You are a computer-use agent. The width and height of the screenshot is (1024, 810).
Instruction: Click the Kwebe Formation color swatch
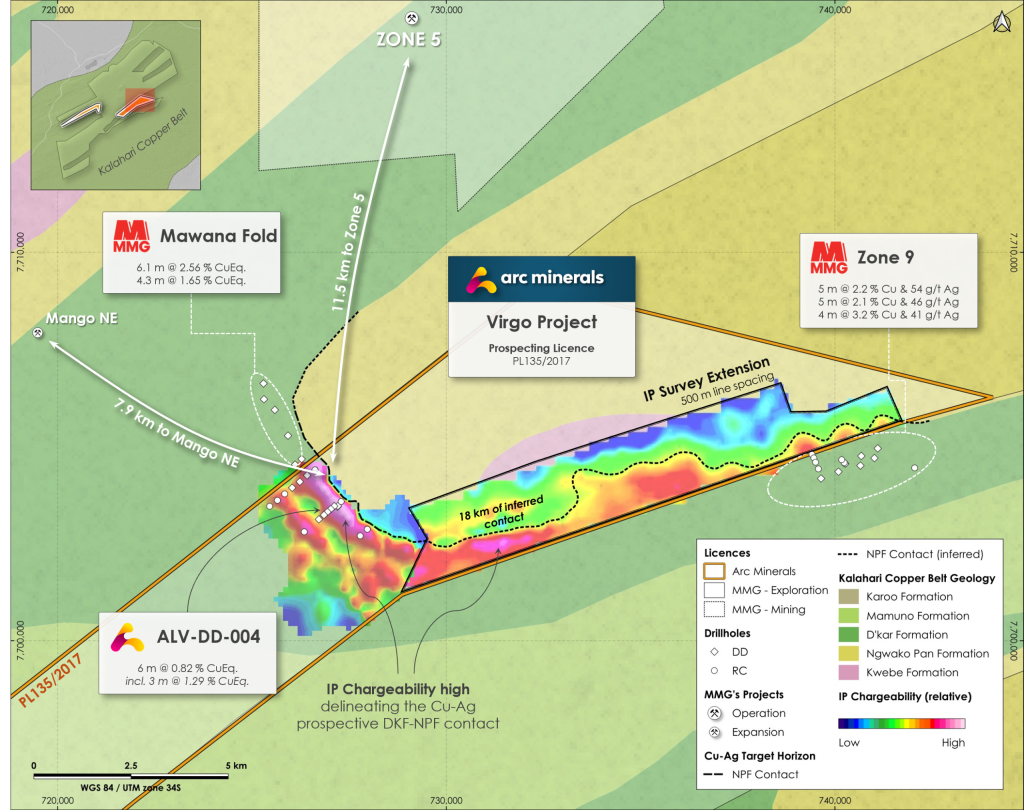[848, 672]
